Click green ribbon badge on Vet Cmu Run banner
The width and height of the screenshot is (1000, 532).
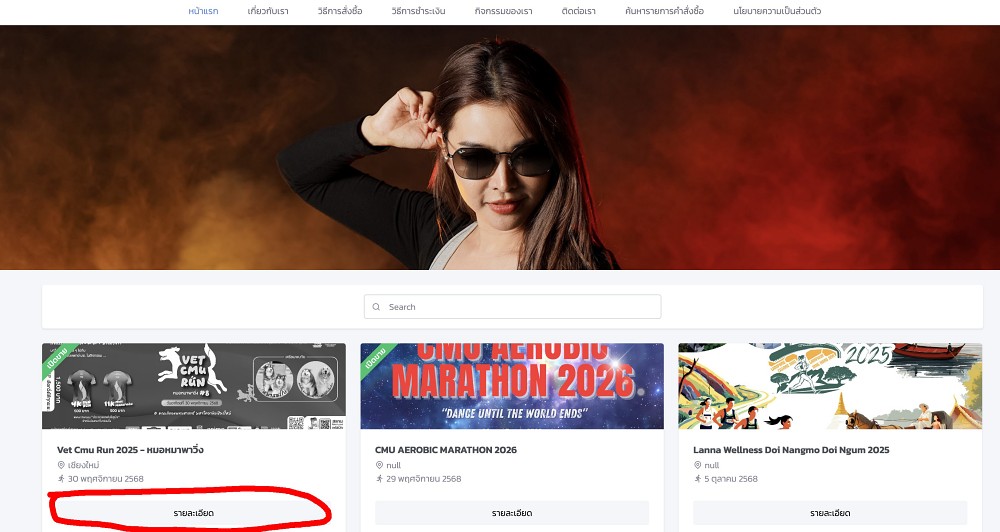(56, 357)
